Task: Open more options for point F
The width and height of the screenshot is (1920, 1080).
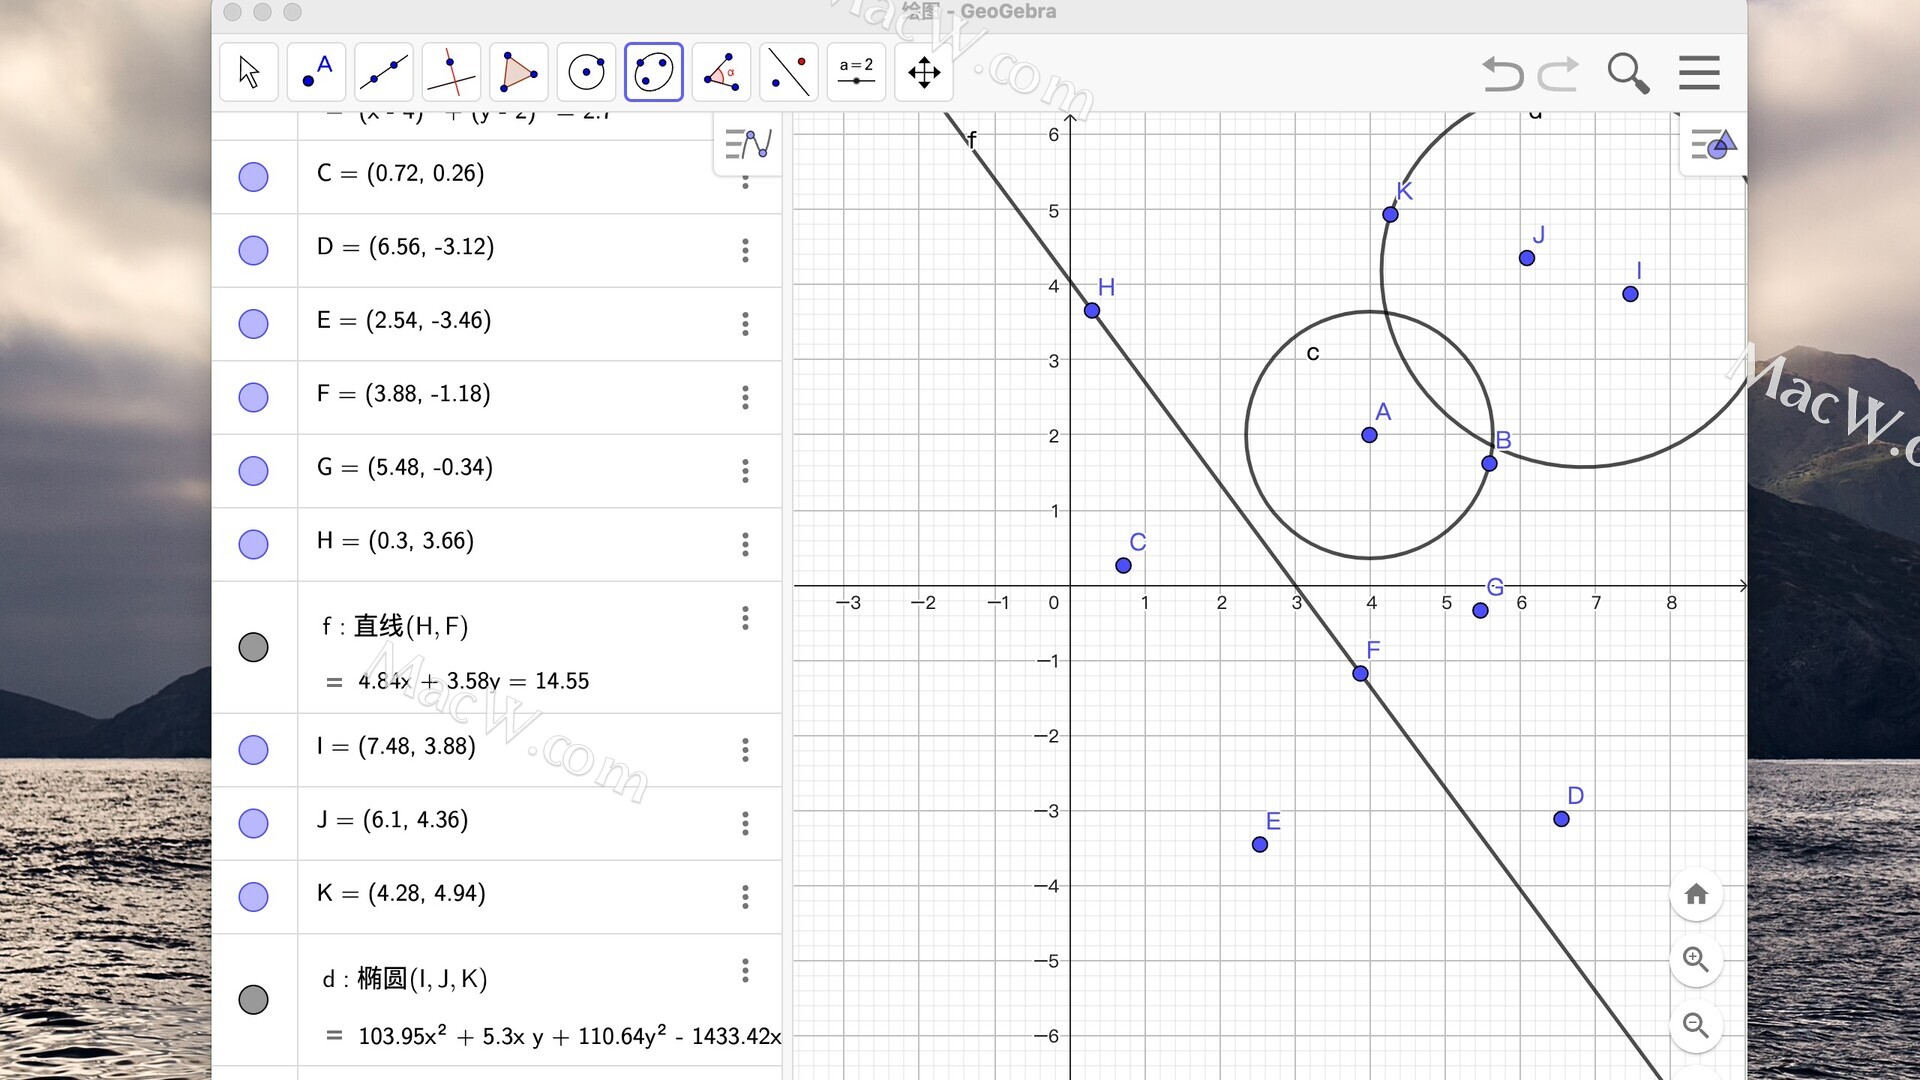Action: click(x=745, y=397)
